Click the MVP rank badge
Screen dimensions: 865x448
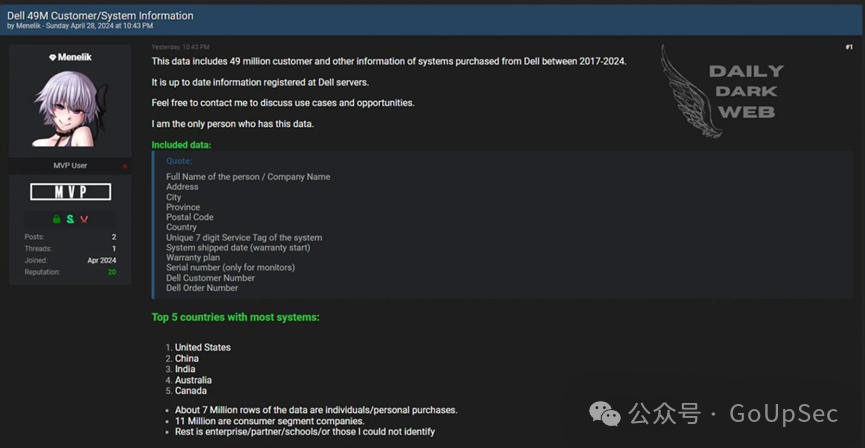70,192
